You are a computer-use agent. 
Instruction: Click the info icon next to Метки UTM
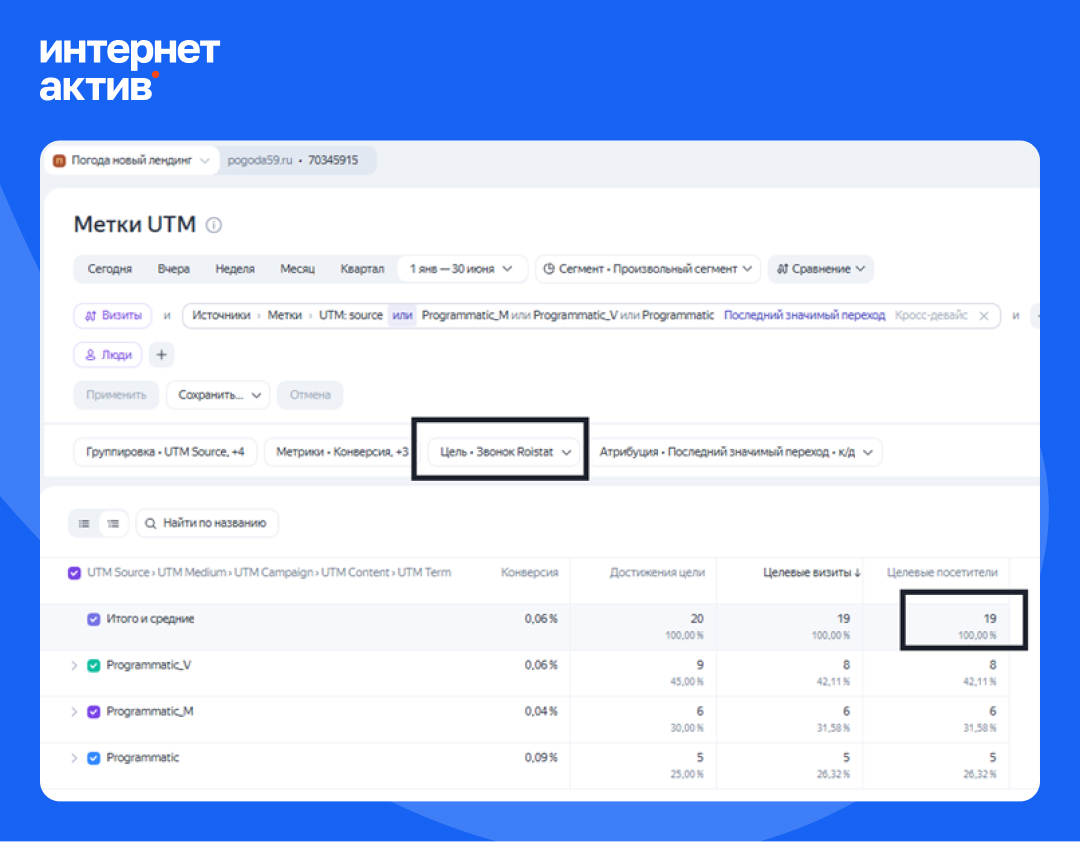[214, 225]
